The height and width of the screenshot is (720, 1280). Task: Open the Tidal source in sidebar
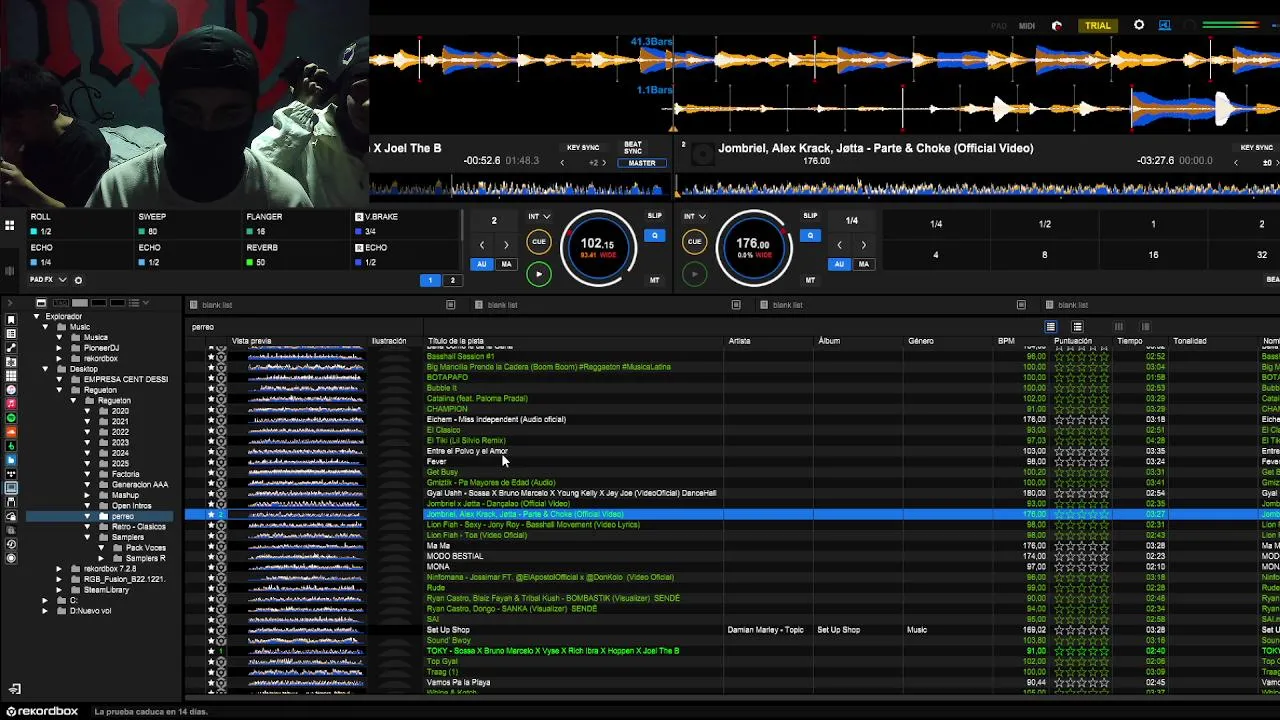pos(11,473)
